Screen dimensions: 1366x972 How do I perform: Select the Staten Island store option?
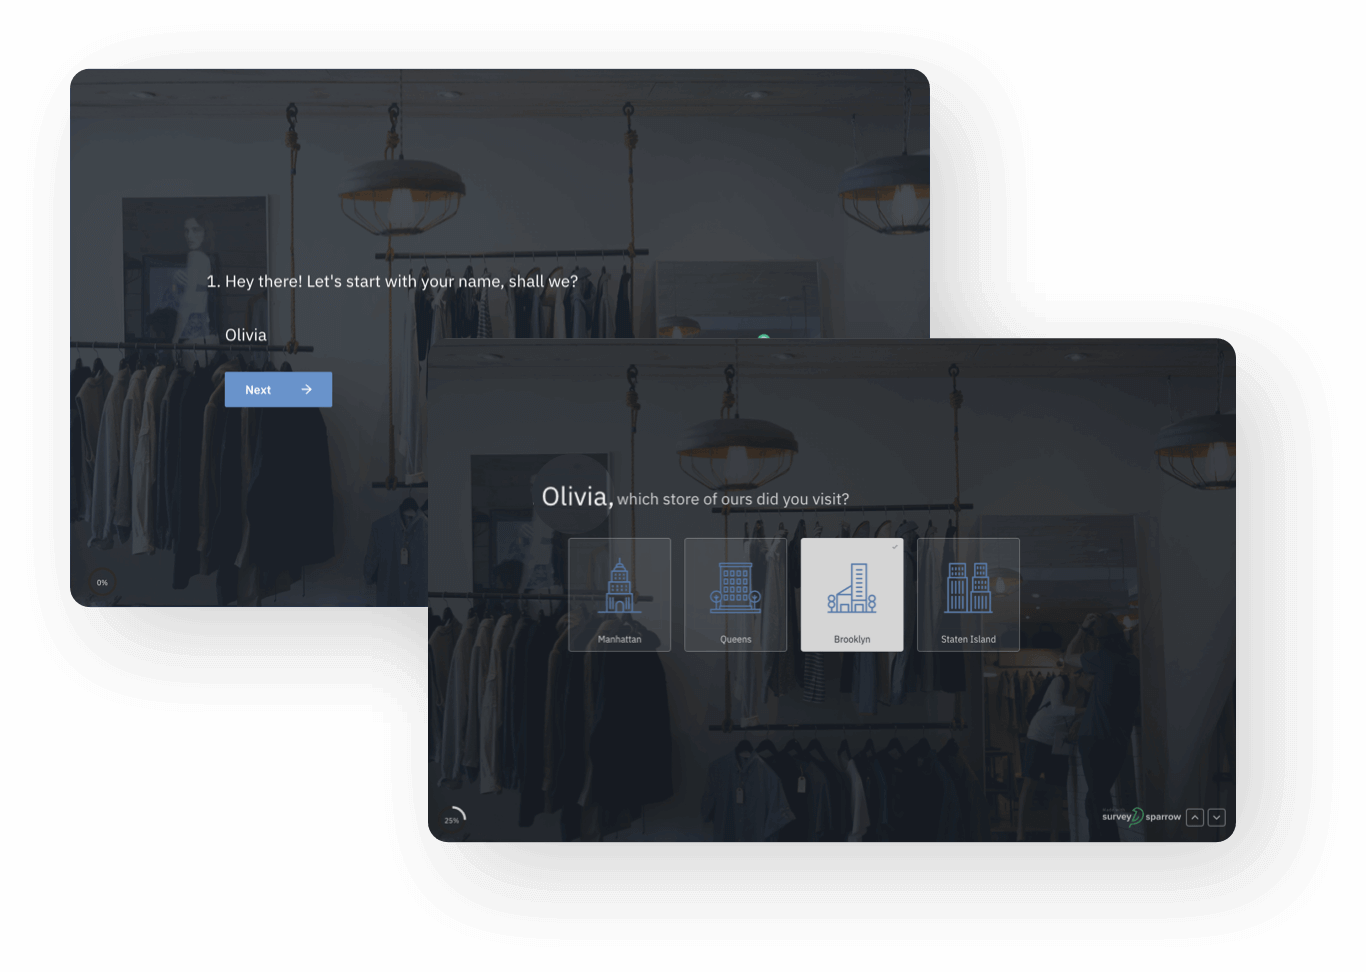point(968,594)
